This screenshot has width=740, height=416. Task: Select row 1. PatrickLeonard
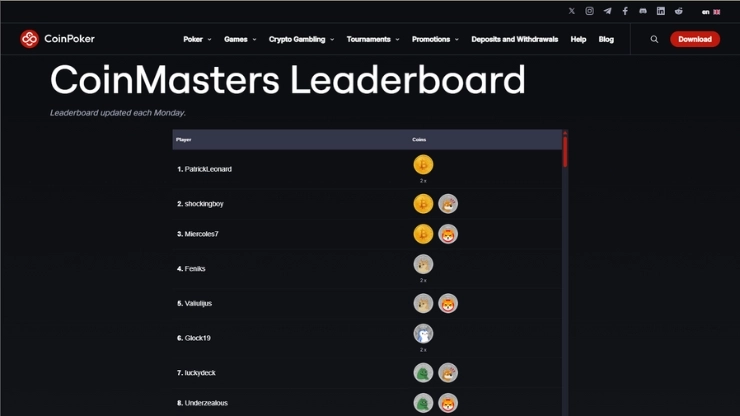367,169
